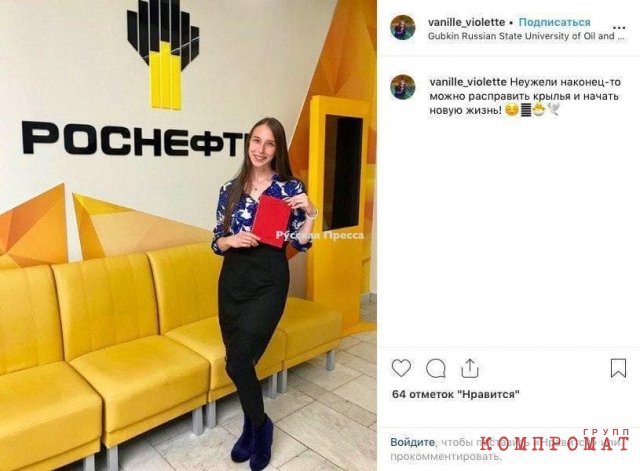Open comments via speech bubble icon
Image resolution: width=640 pixels, height=471 pixels.
pos(436,369)
